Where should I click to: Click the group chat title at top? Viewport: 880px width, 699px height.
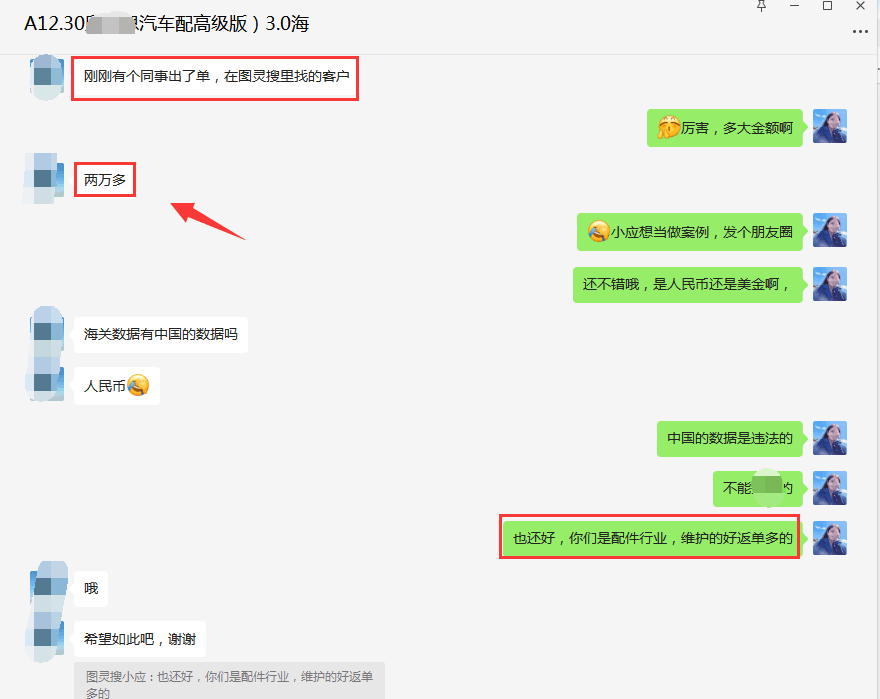click(x=166, y=24)
